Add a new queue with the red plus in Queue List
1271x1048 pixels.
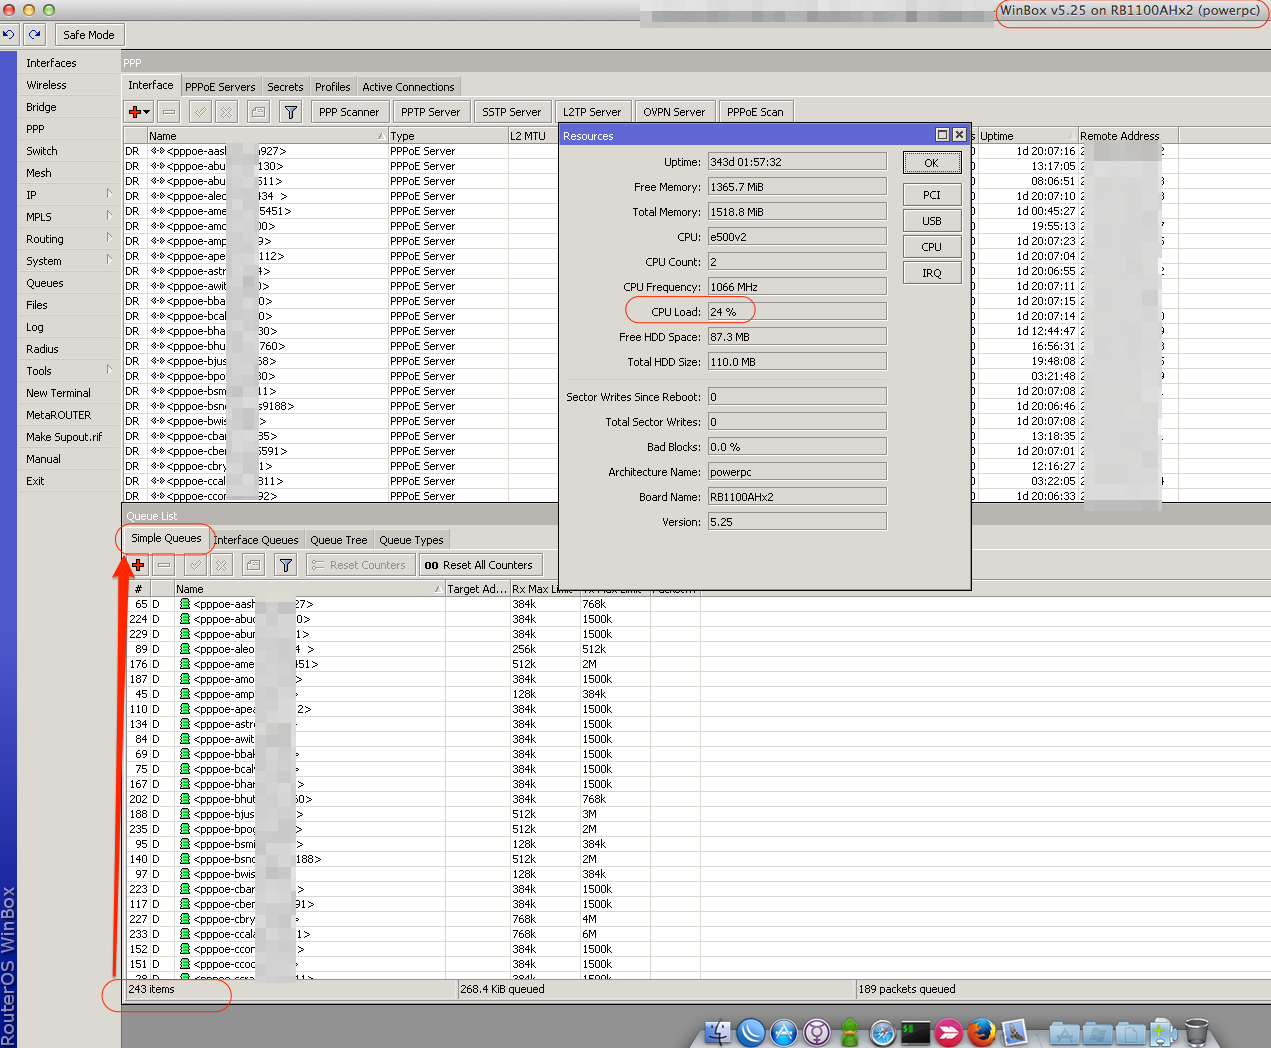pyautogui.click(x=138, y=565)
